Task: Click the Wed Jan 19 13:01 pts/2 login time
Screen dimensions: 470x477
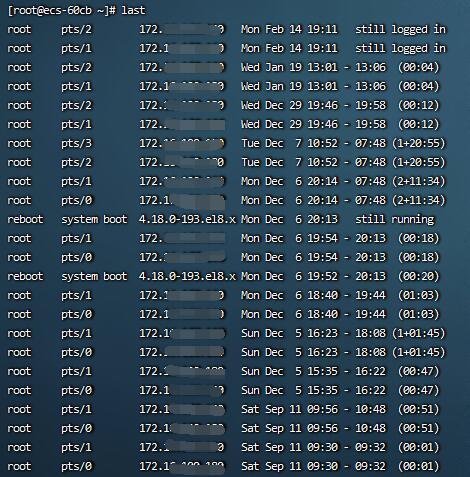Action: tap(289, 67)
